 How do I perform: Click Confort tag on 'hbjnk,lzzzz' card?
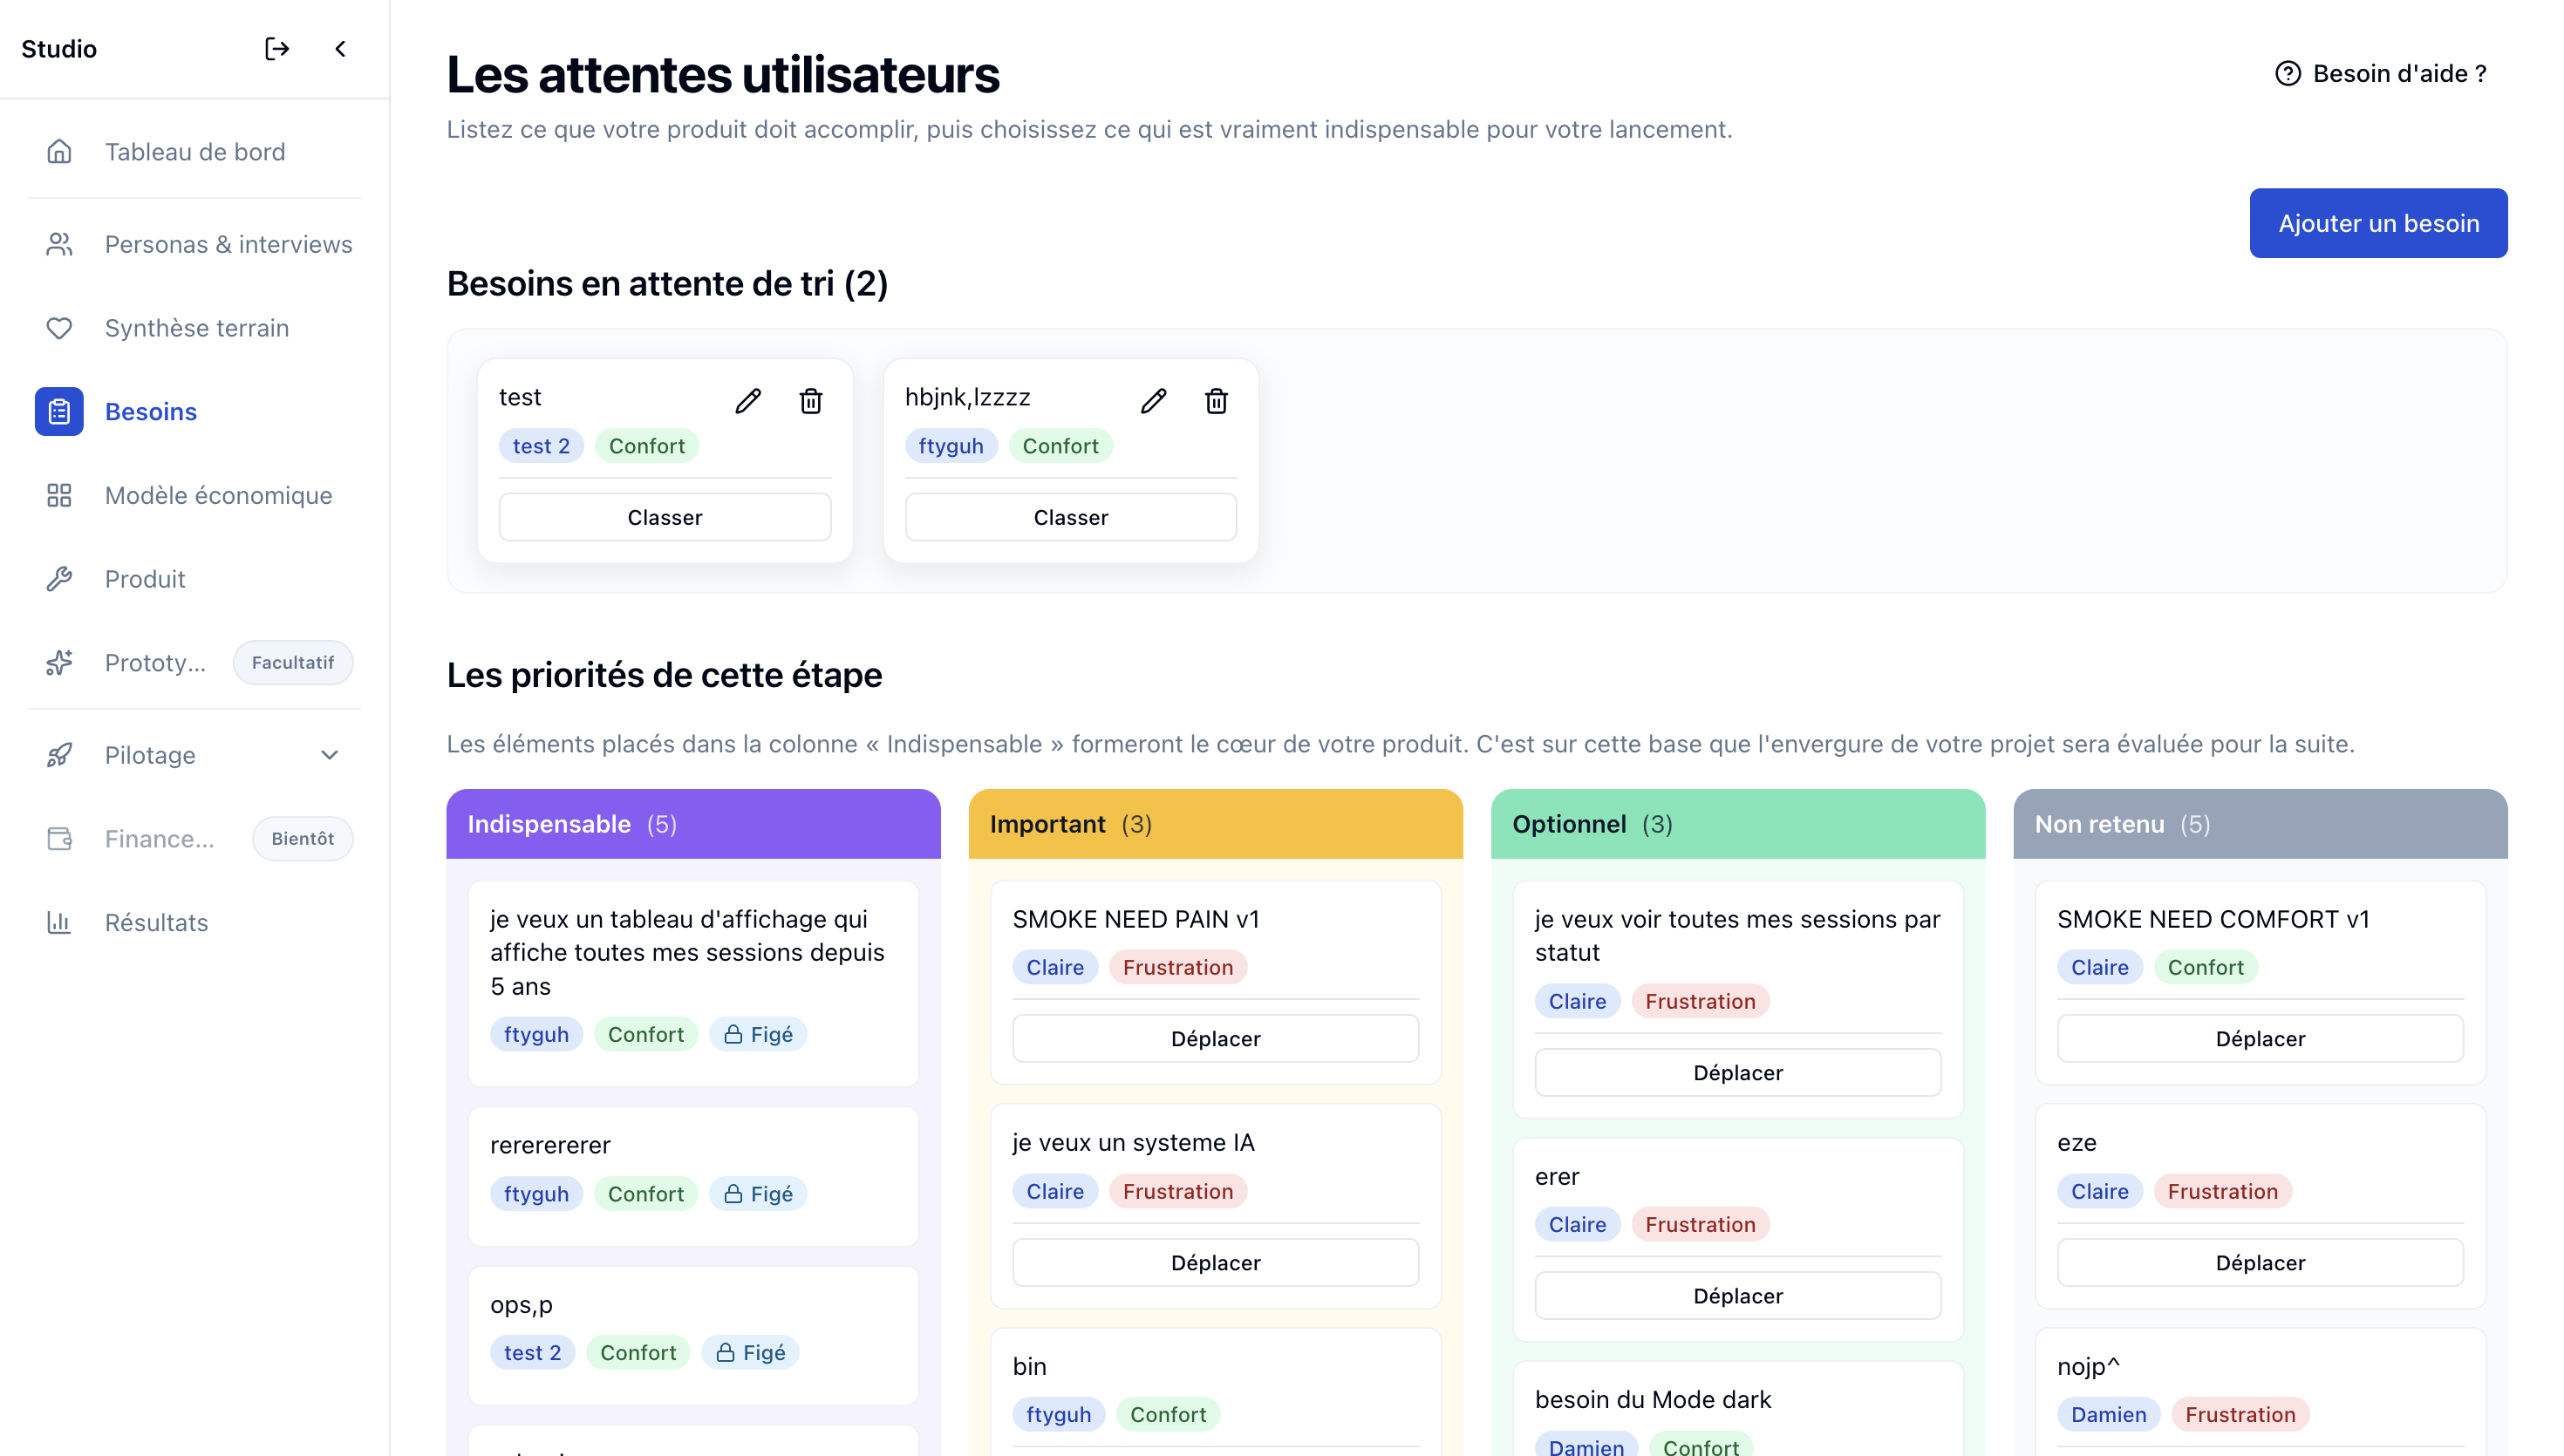1060,446
